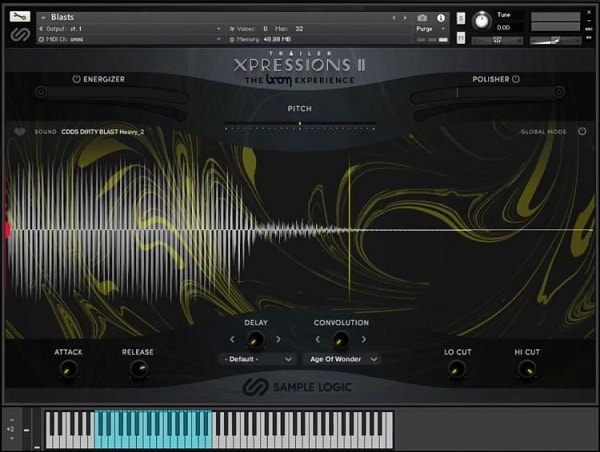Toggle the Energizer power button
This screenshot has width=600, height=452.
point(76,79)
